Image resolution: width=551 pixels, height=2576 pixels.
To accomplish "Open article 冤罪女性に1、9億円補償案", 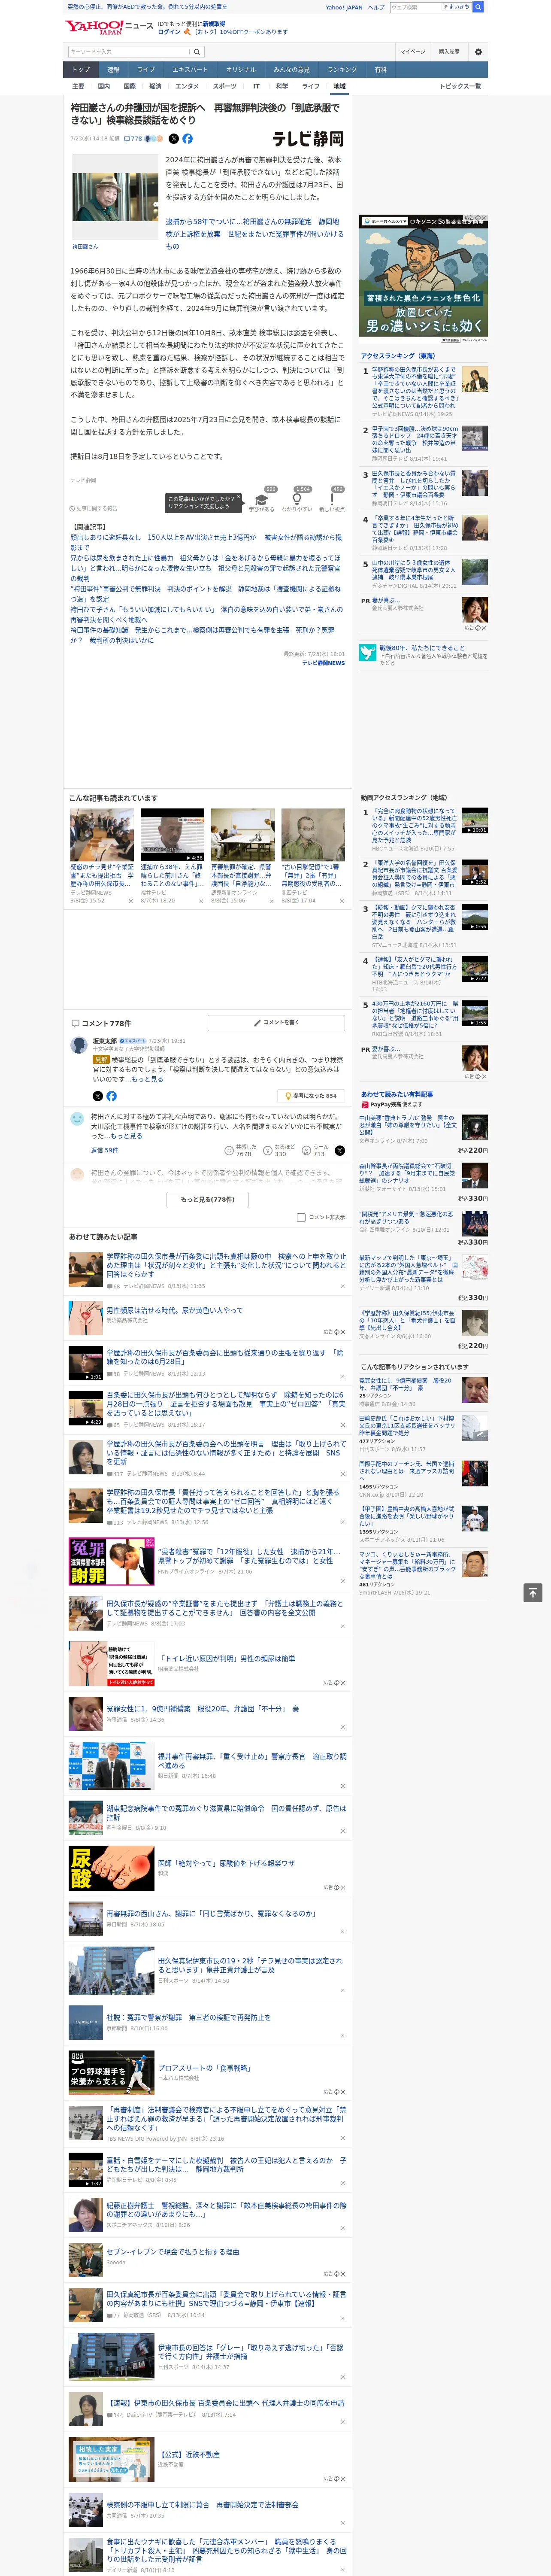I will (x=203, y=1709).
